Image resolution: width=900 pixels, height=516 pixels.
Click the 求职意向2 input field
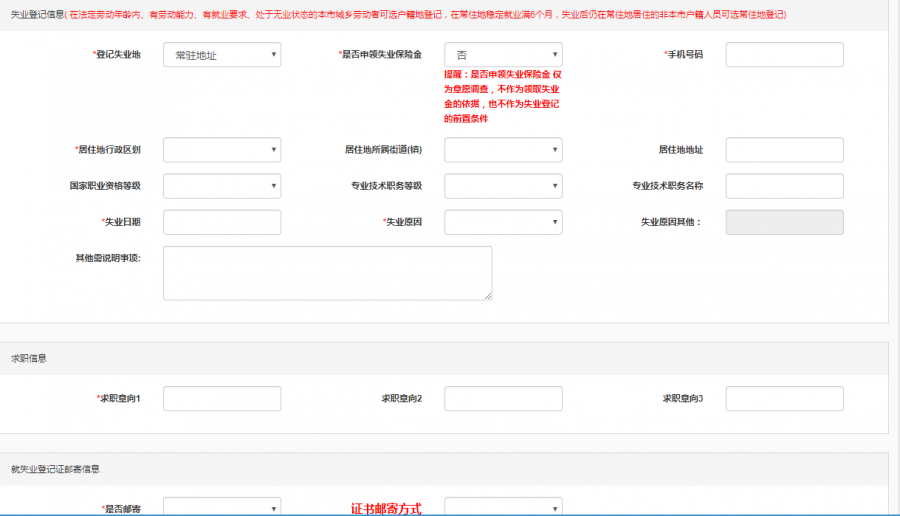(x=503, y=398)
